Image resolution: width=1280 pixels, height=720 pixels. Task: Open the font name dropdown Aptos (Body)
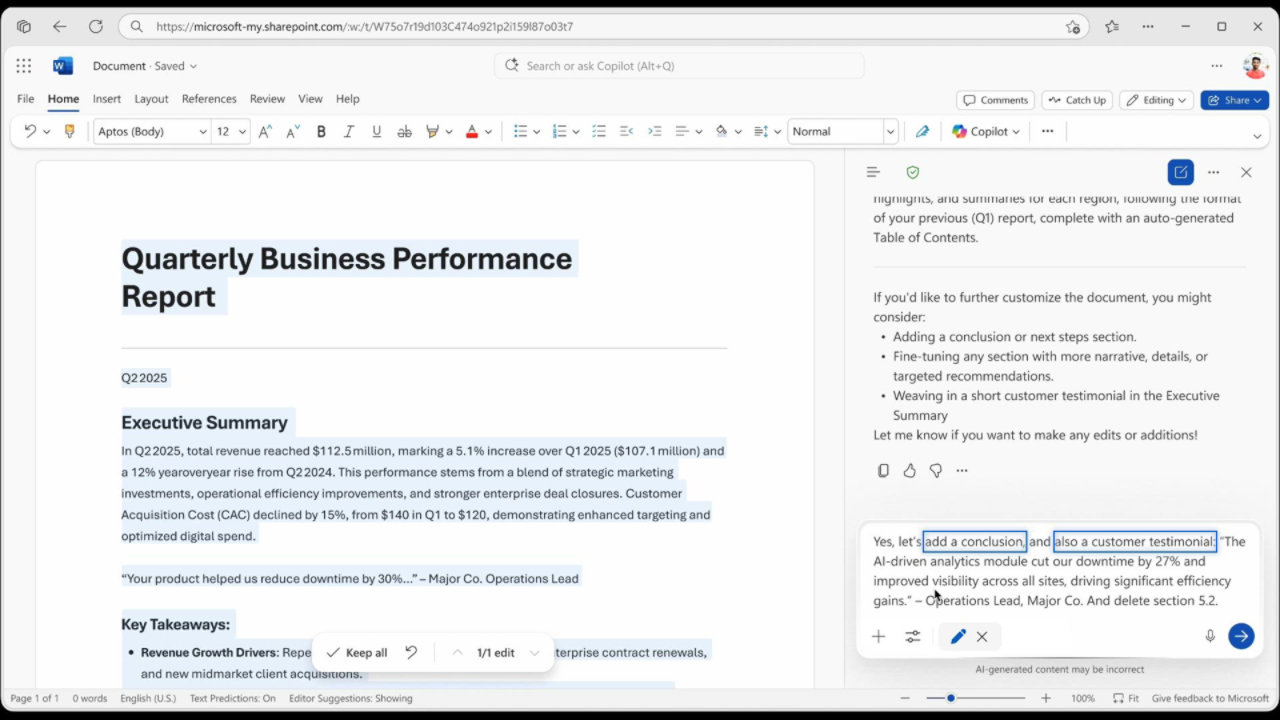(152, 131)
